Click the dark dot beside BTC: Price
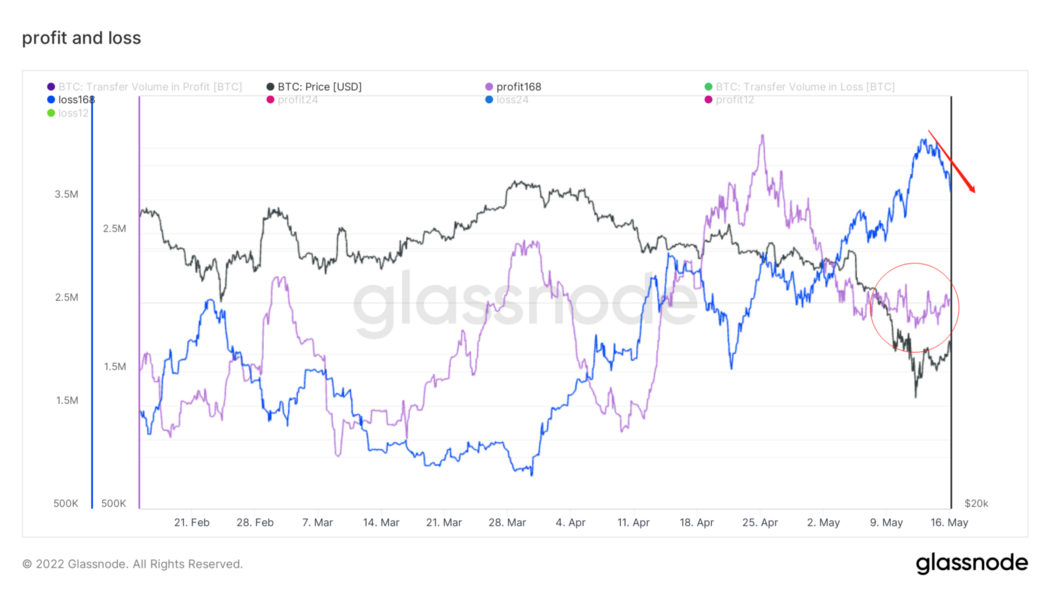 click(x=271, y=87)
